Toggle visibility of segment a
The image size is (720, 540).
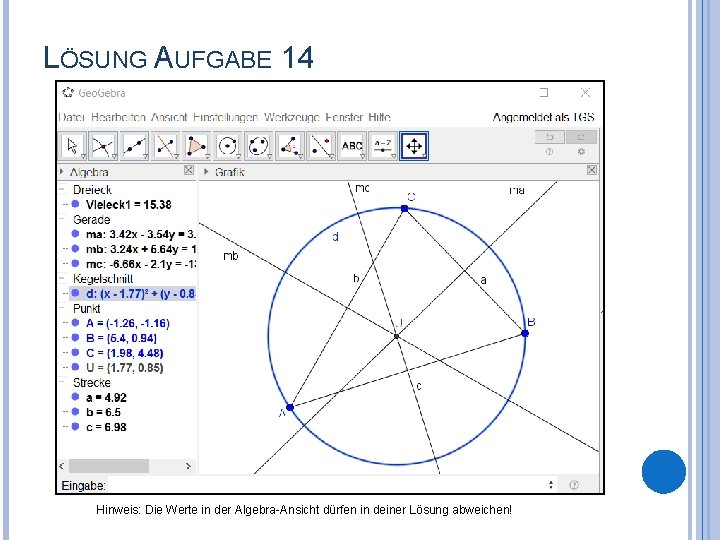pos(76,397)
